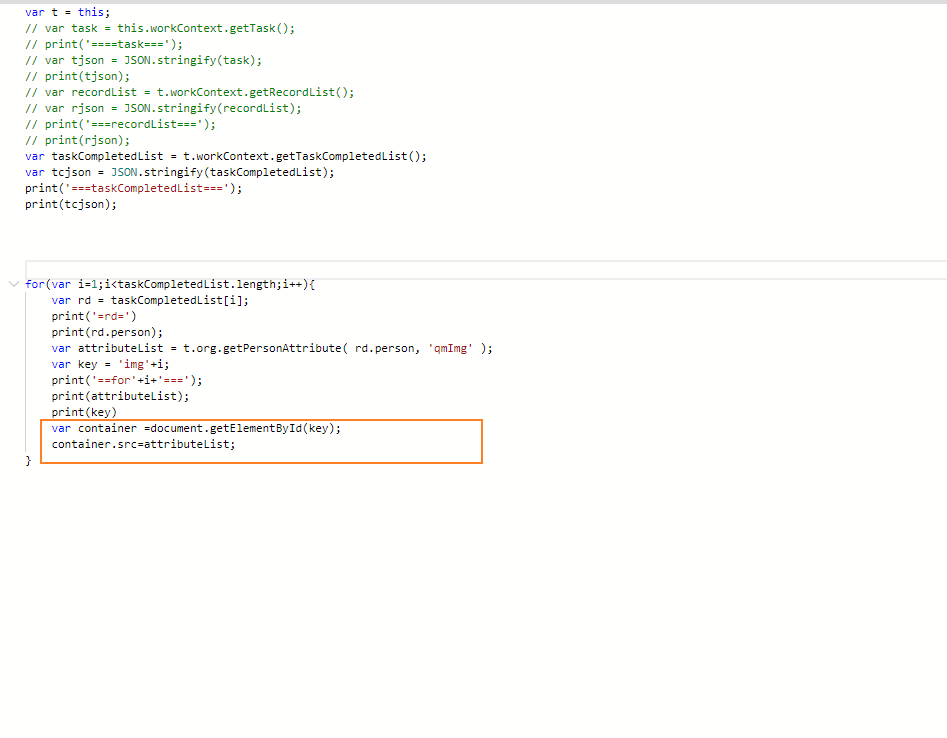Click line 'var rd = taskCompletedList[i];'
Screen dimensions: 947x738
[x=150, y=300]
